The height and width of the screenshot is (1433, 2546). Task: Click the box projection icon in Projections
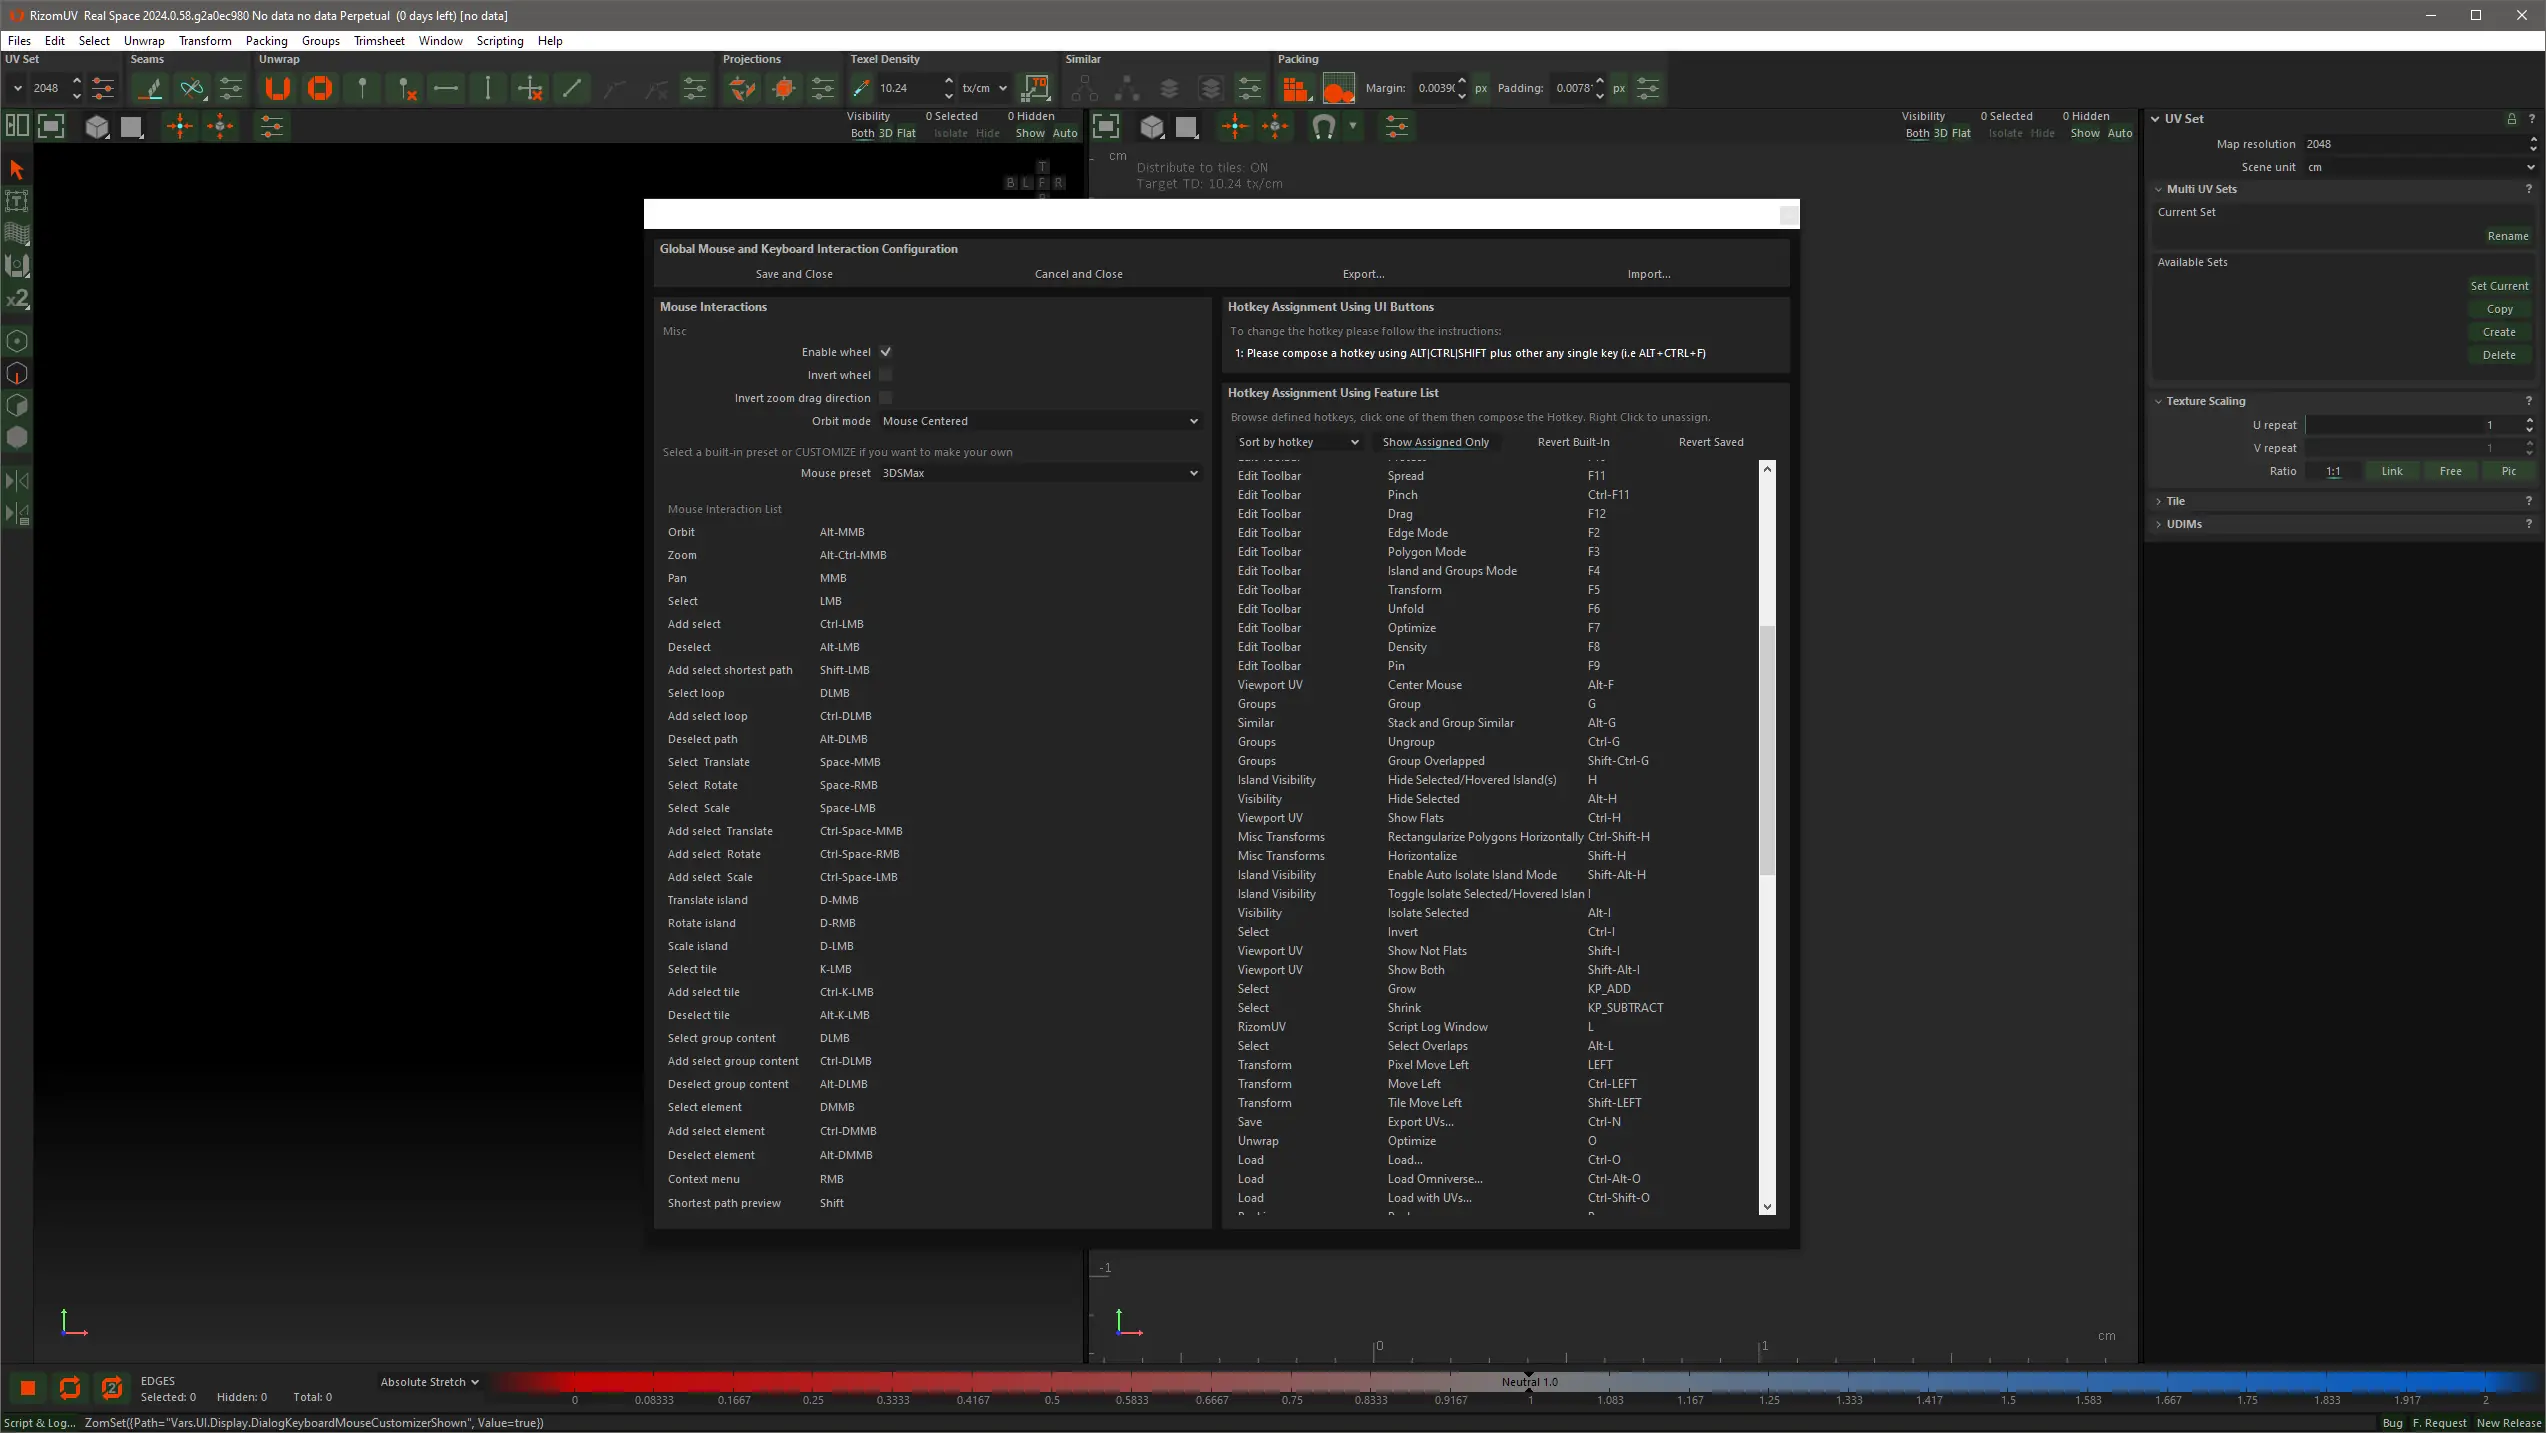click(784, 88)
